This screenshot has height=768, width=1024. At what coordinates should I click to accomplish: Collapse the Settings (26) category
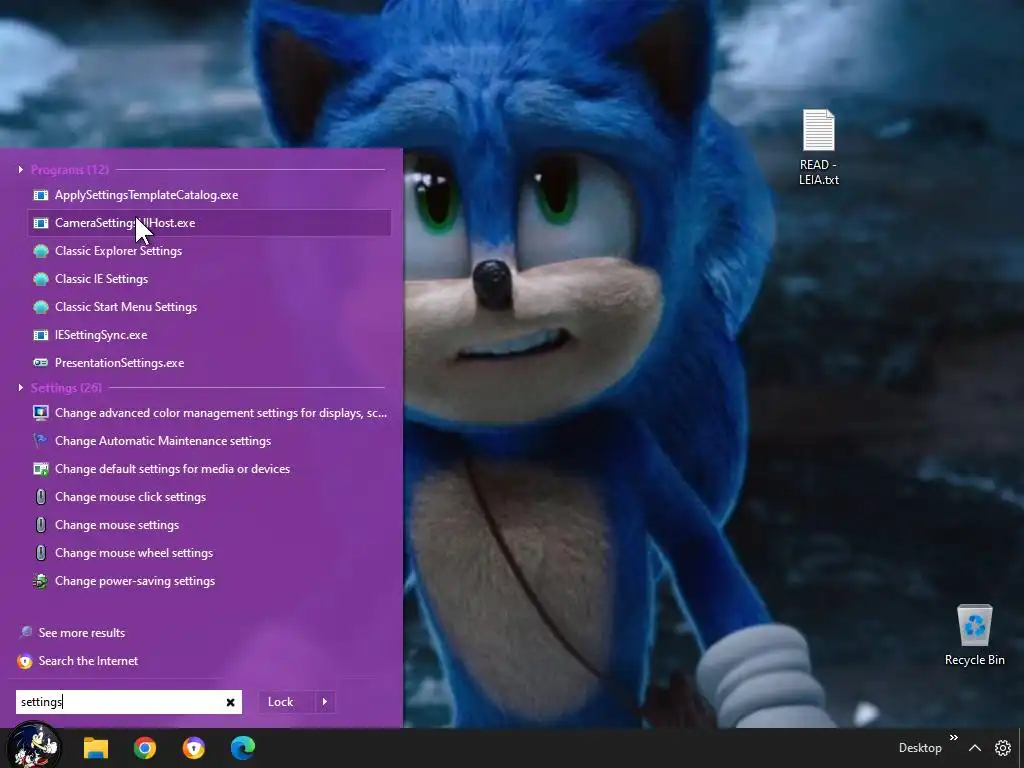pos(21,388)
